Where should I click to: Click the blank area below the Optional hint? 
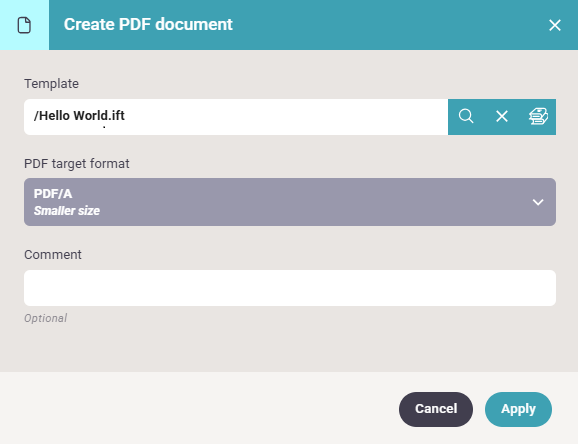[289, 348]
